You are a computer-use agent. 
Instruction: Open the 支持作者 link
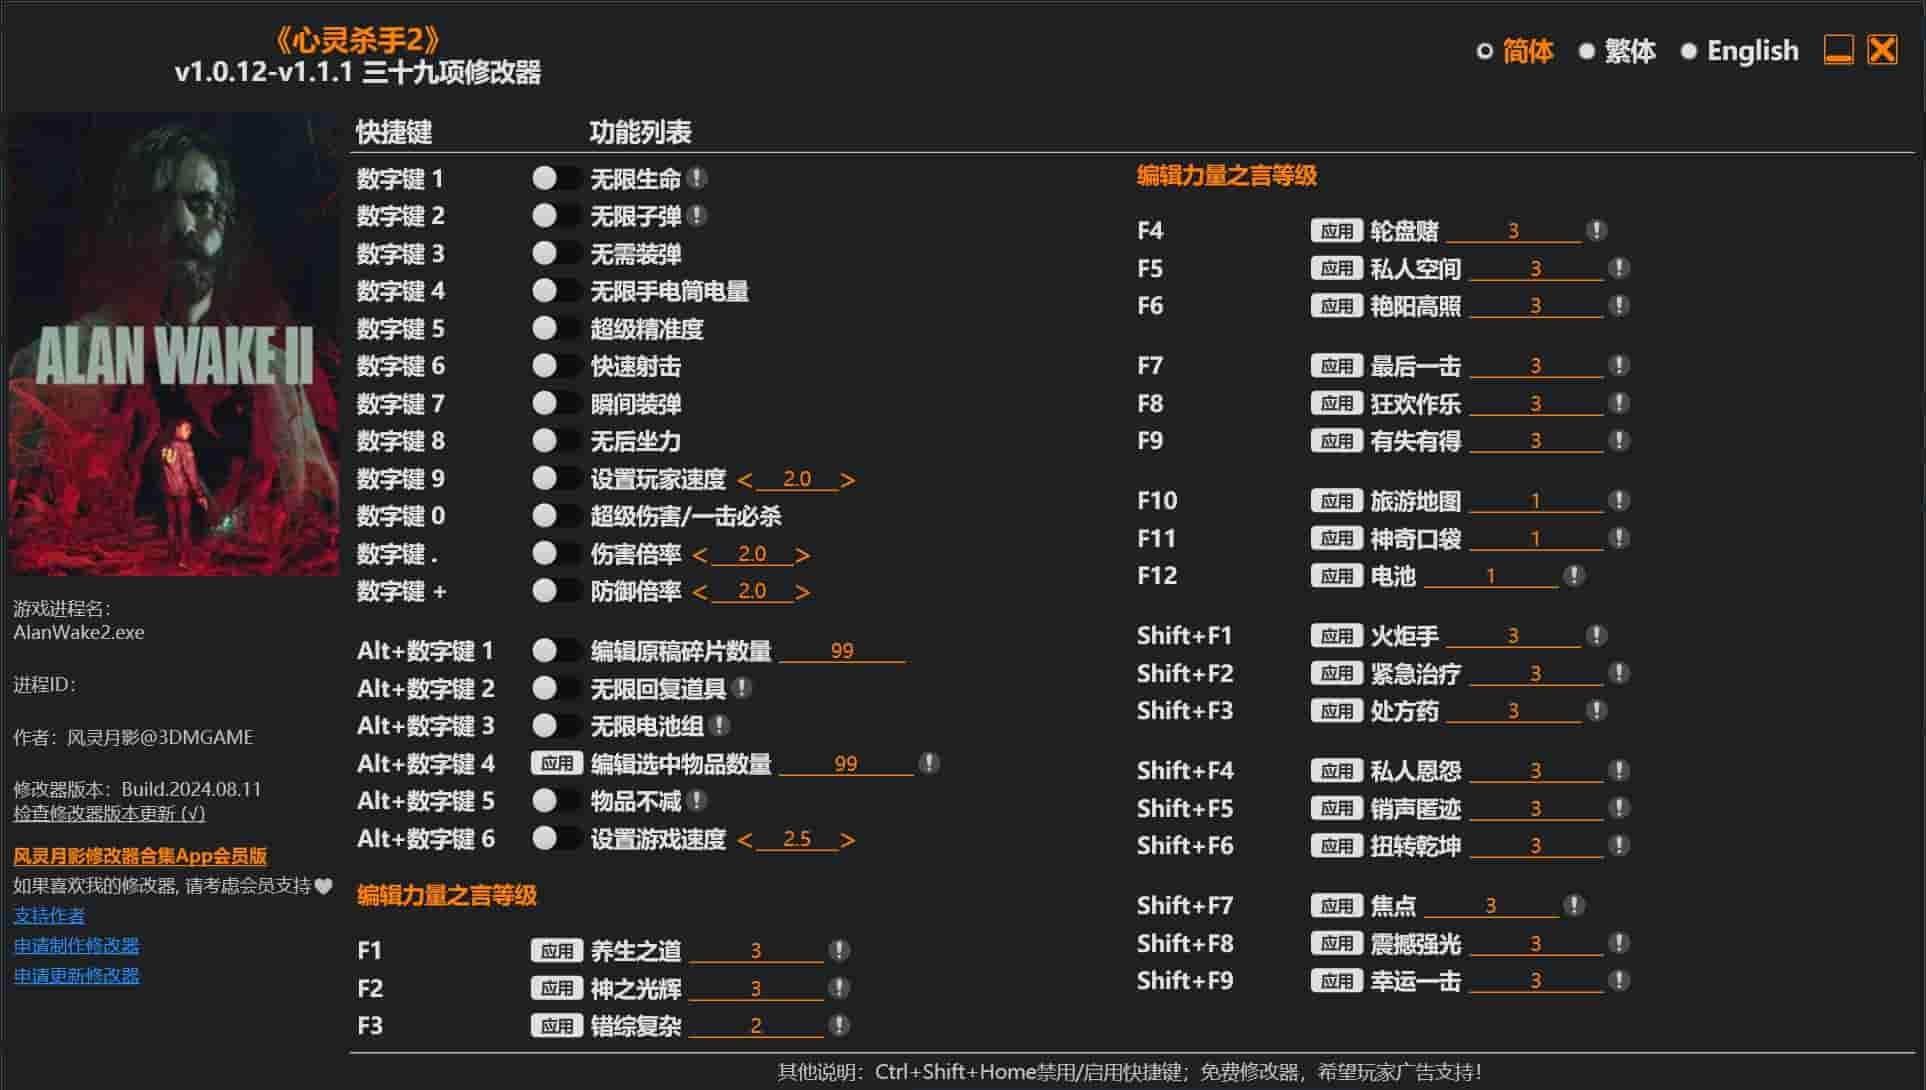pos(48,915)
